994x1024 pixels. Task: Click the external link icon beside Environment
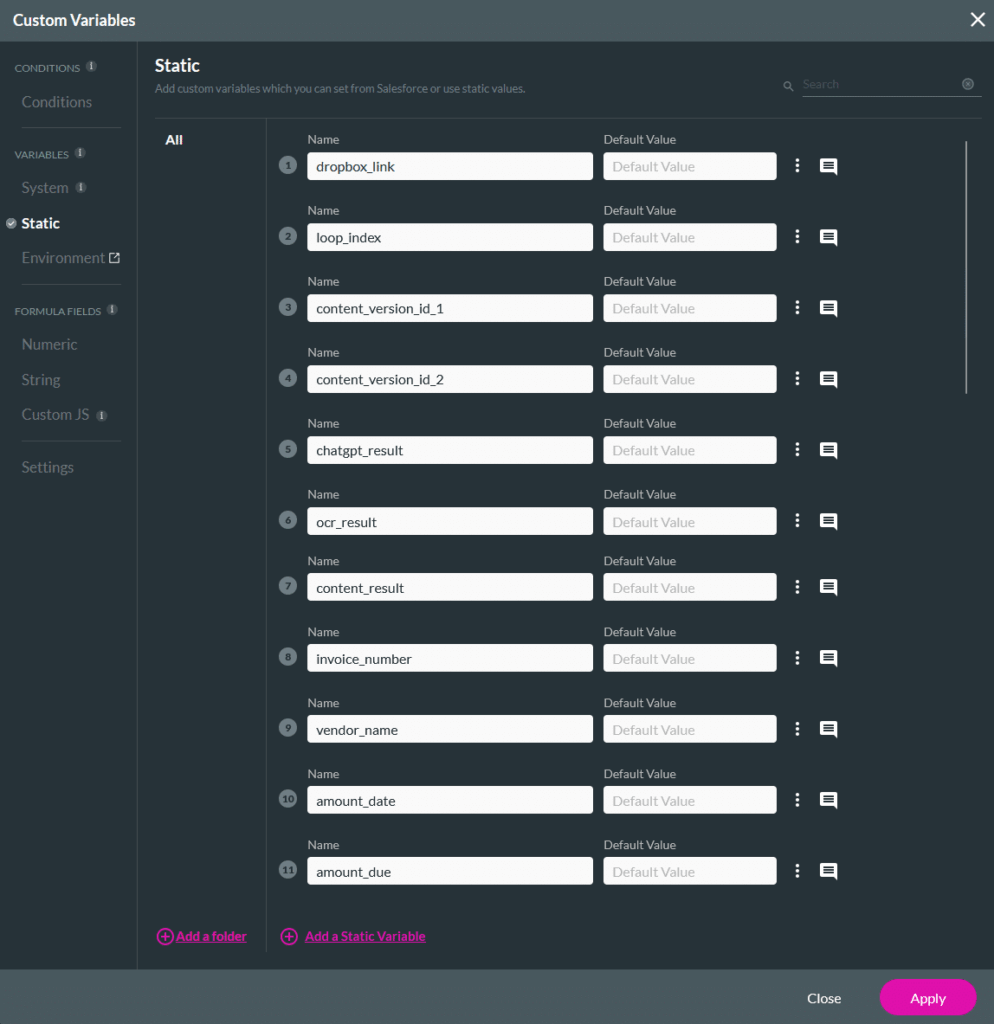coord(114,258)
